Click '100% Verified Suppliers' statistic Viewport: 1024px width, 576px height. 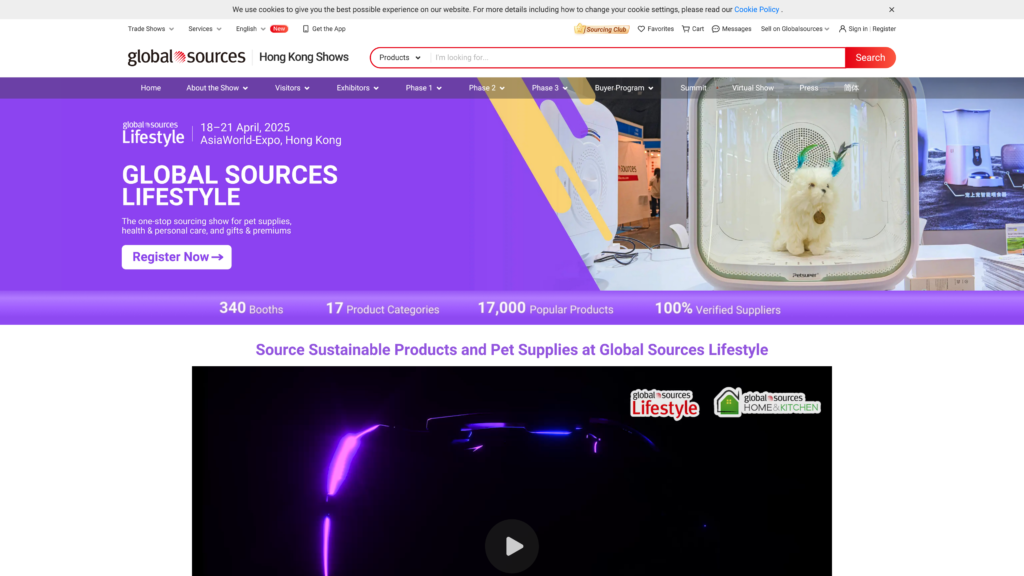point(717,308)
